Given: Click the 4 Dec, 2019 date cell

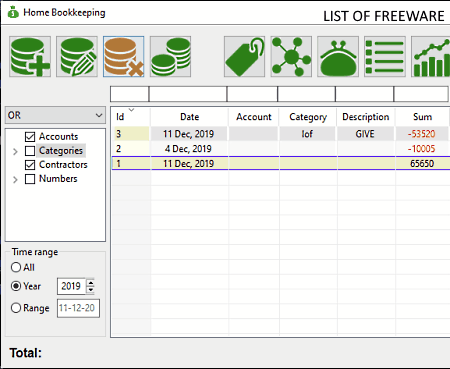Looking at the screenshot, I should point(189,149).
